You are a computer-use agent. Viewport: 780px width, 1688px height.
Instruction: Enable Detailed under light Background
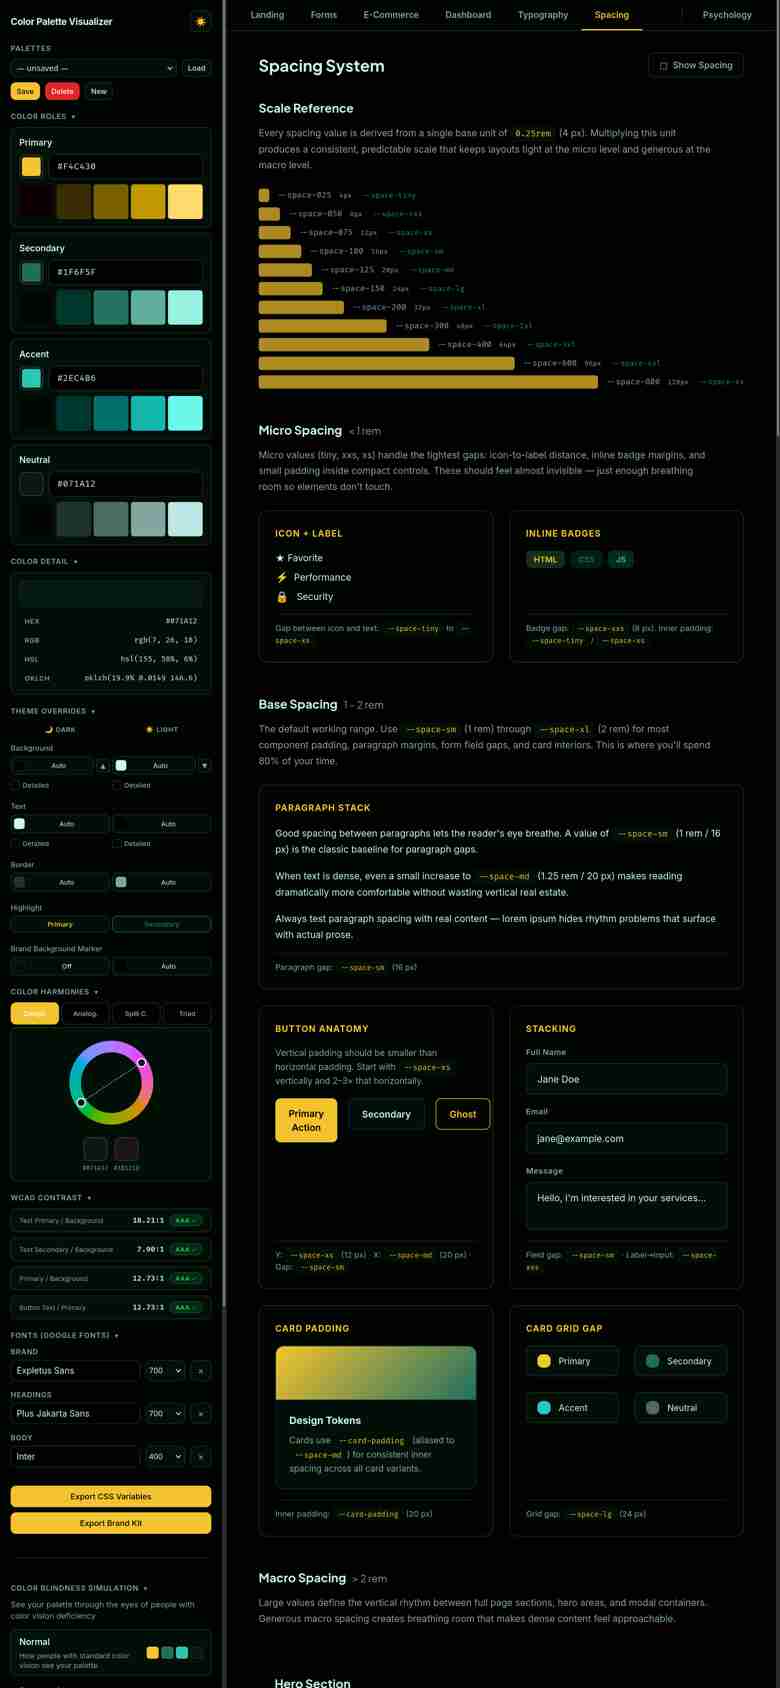(x=117, y=785)
